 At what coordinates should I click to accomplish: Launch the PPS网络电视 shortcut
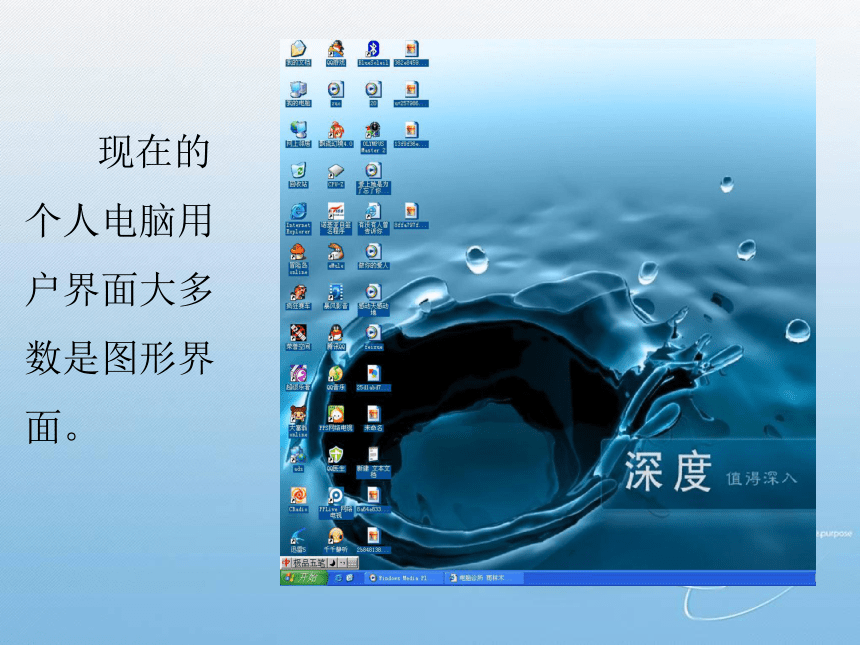(336, 418)
